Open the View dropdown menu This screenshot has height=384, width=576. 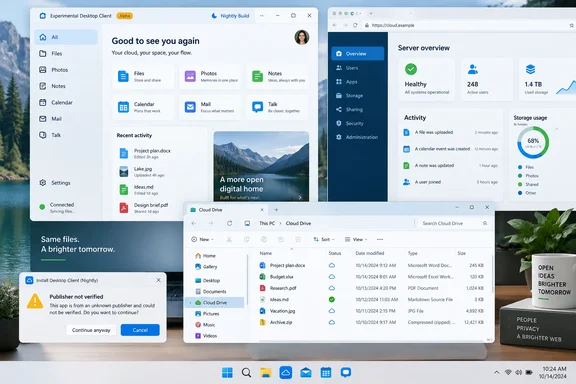(x=356, y=239)
